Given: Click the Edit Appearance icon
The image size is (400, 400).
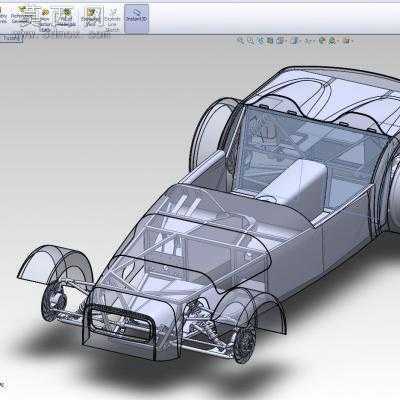Looking at the screenshot, I should (x=322, y=41).
